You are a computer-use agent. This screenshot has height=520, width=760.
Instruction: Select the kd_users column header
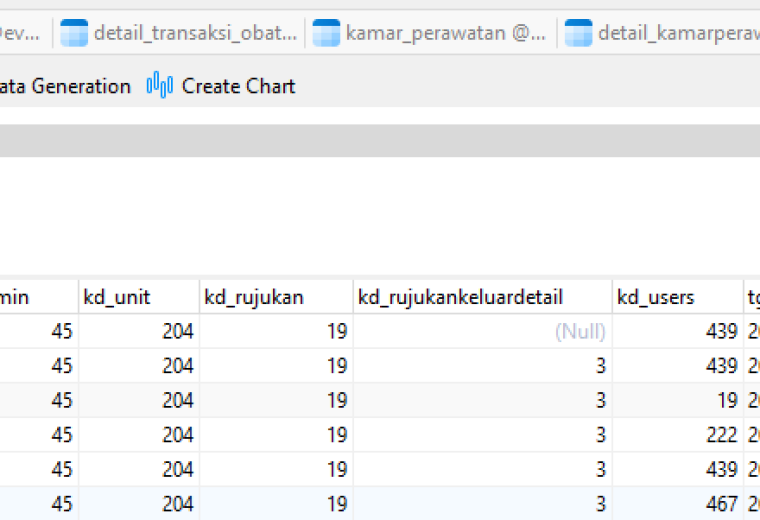pyautogui.click(x=678, y=297)
